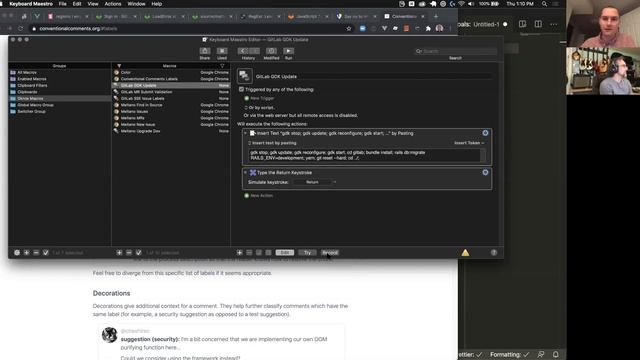Open gear menu of Insert Text action

pyautogui.click(x=485, y=133)
